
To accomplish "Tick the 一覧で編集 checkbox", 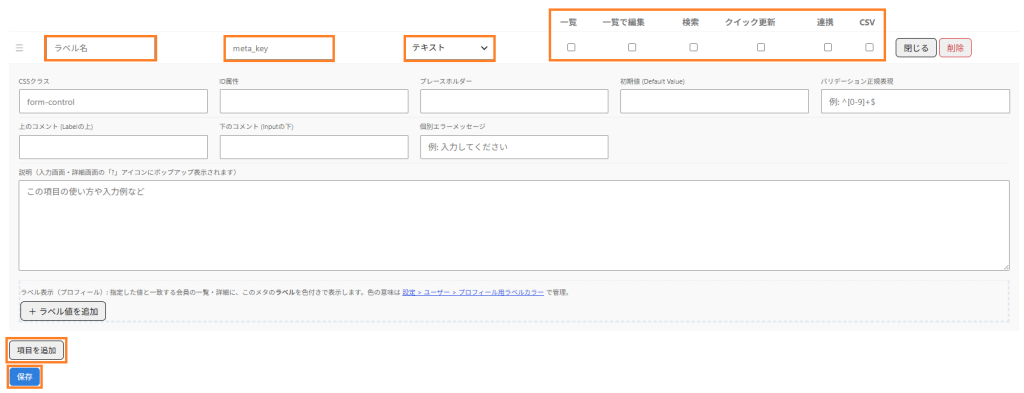I will [632, 47].
